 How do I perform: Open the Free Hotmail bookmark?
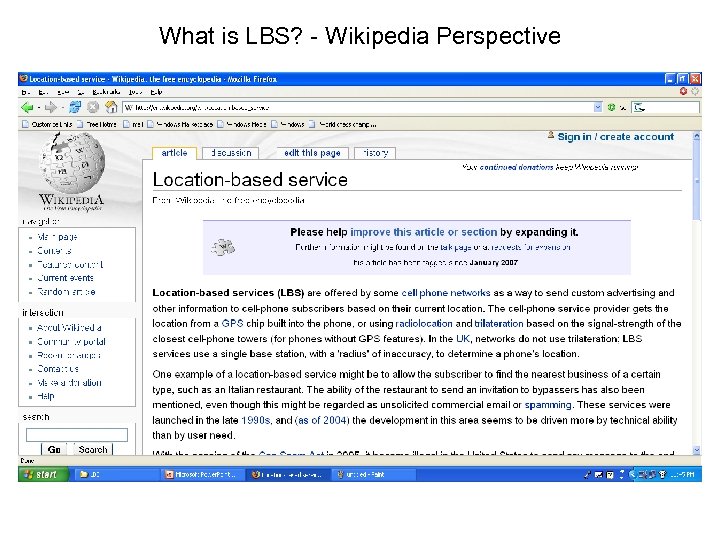coord(97,124)
